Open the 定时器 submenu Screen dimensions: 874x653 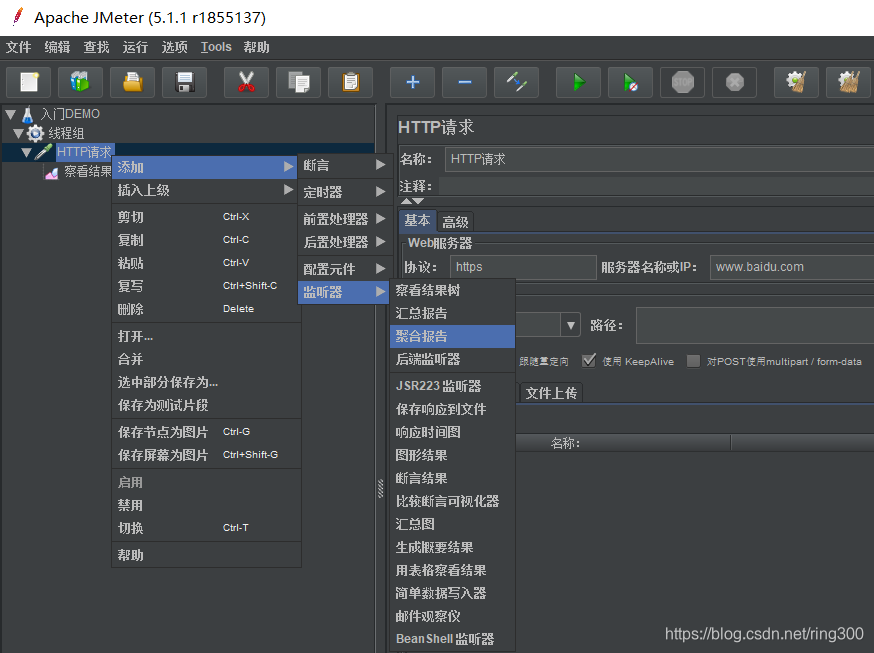coord(344,192)
